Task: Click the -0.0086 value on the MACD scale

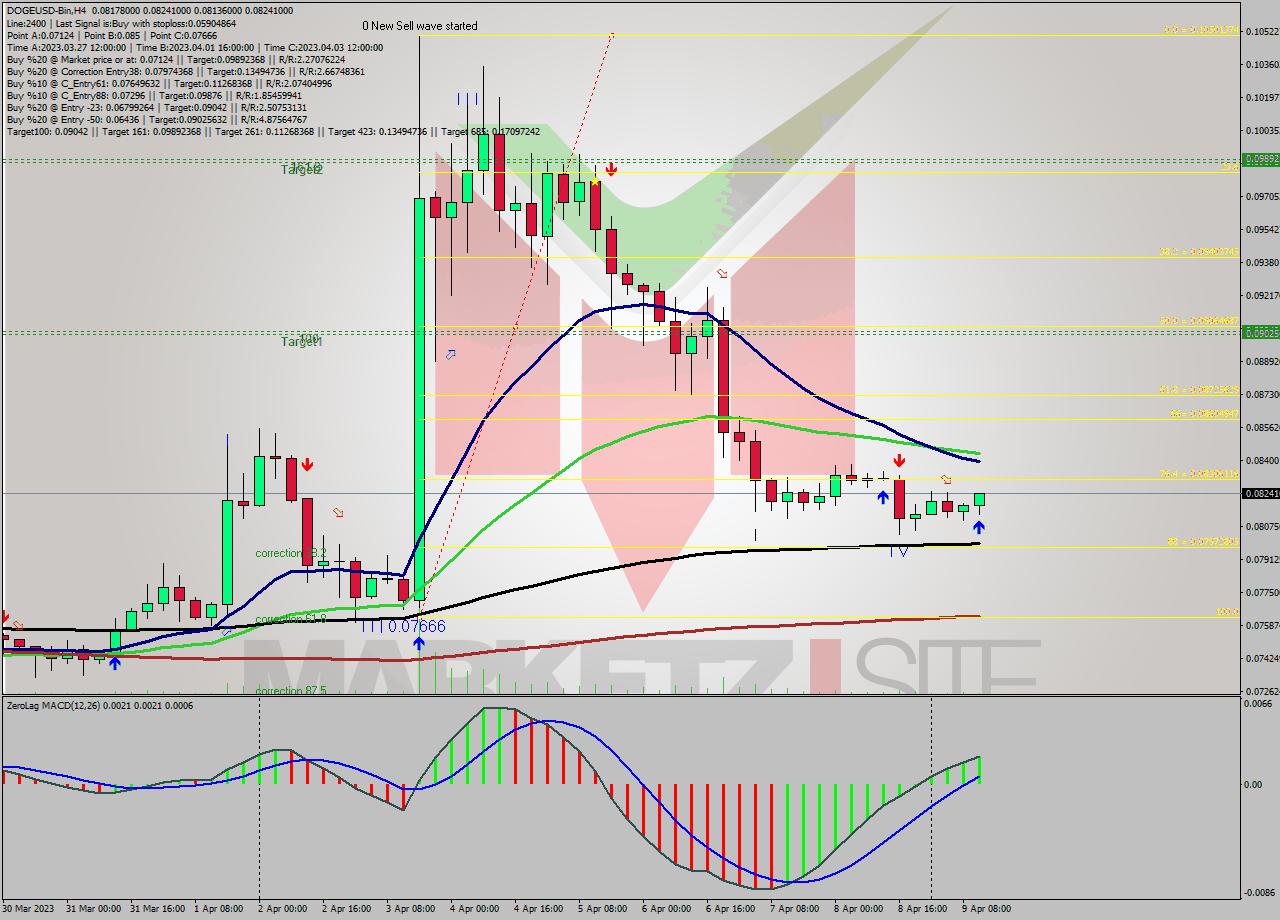Action: click(1260, 892)
